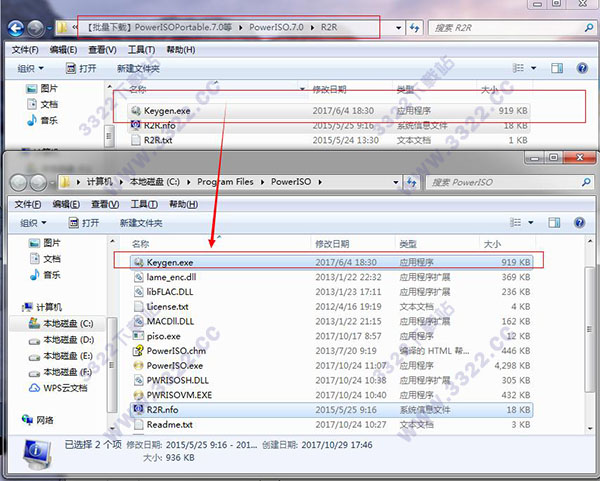600x481 pixels.
Task: Open WPS云文档 in PowerISO sidebar
Action: click(x=58, y=388)
